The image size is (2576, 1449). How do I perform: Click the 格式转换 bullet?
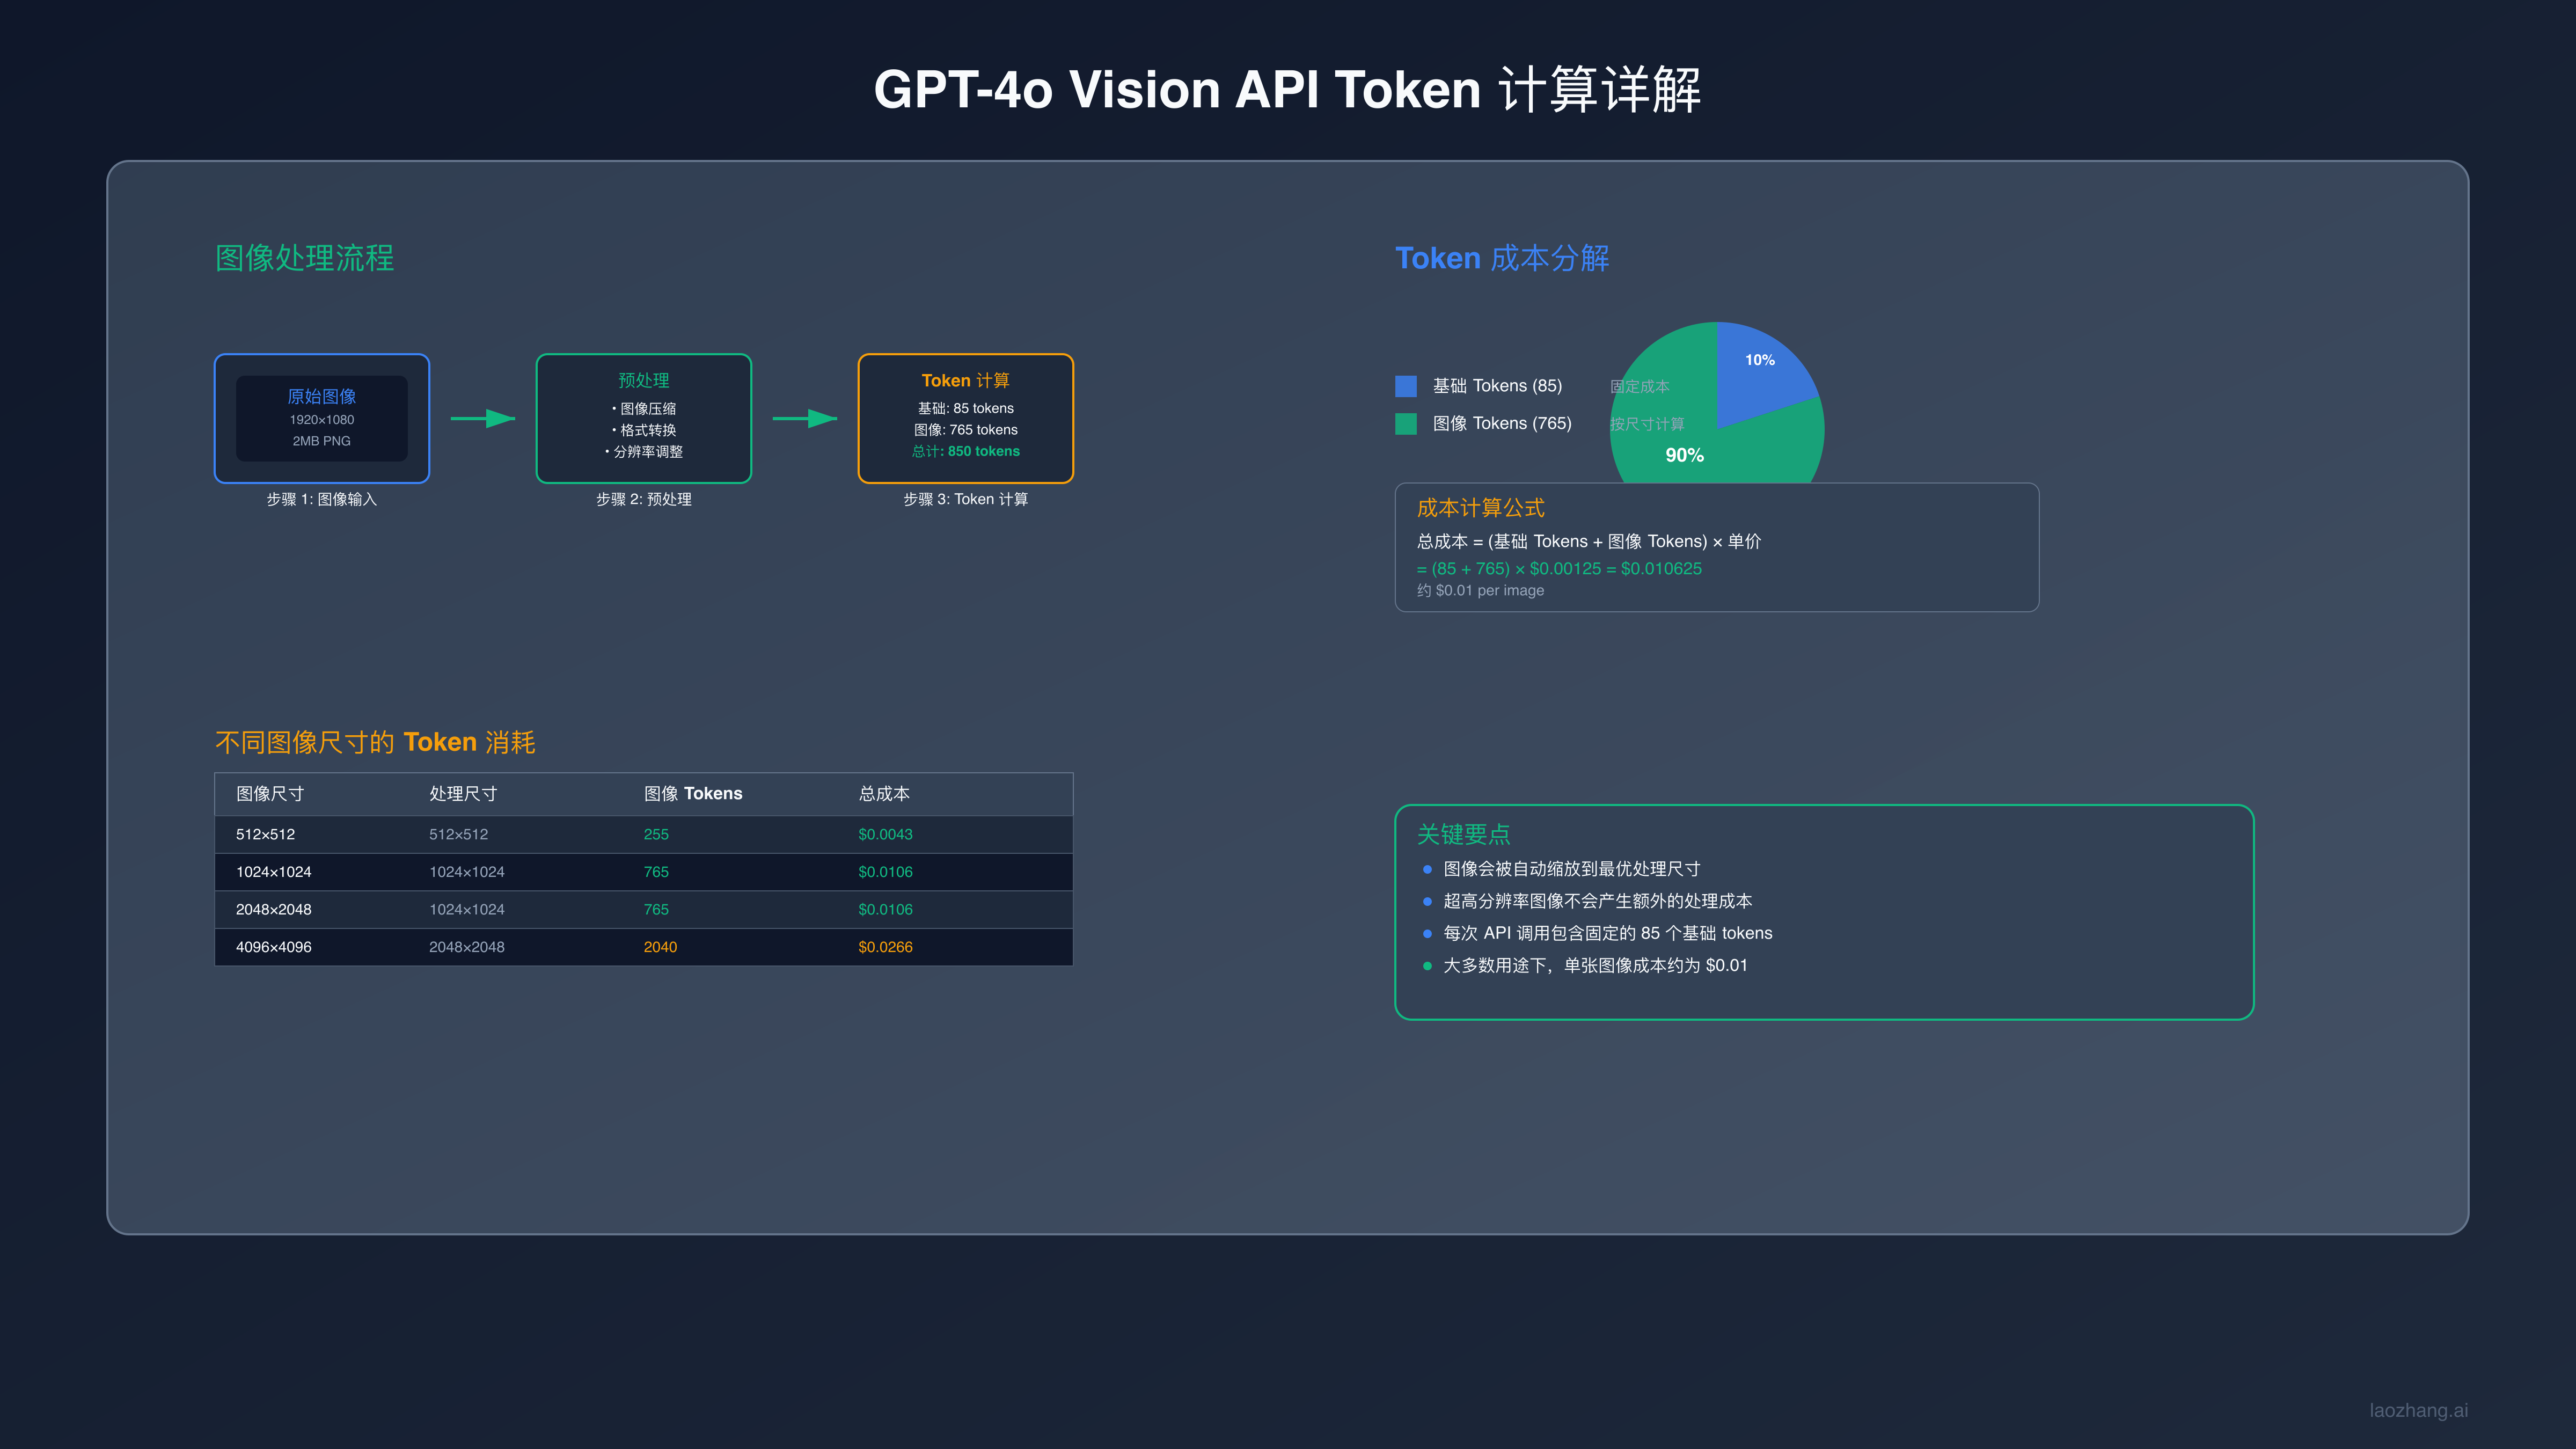(643, 430)
